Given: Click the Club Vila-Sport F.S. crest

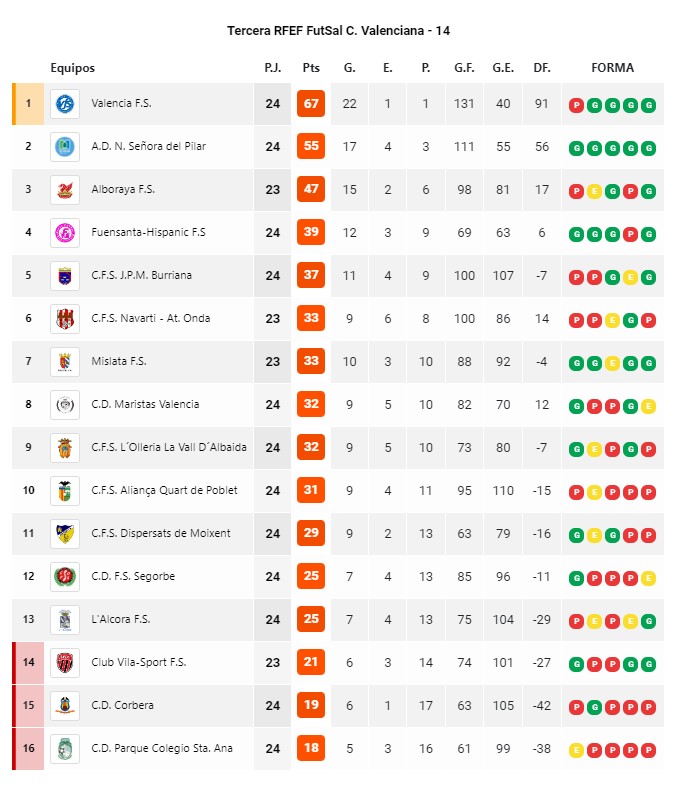Looking at the screenshot, I should pyautogui.click(x=65, y=663).
